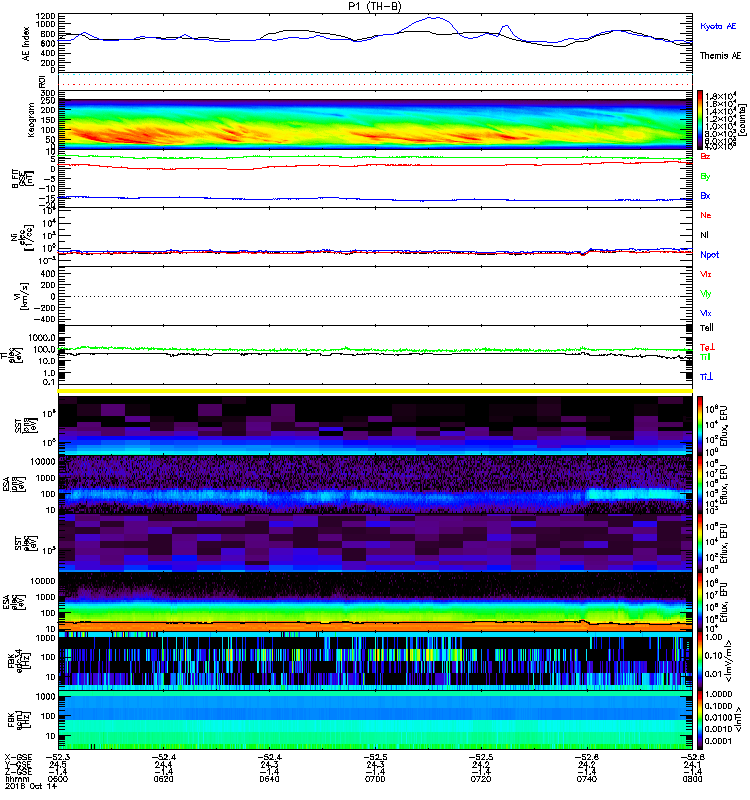
Task: Click the date label 2018 Oct 14
Action: click(31, 786)
